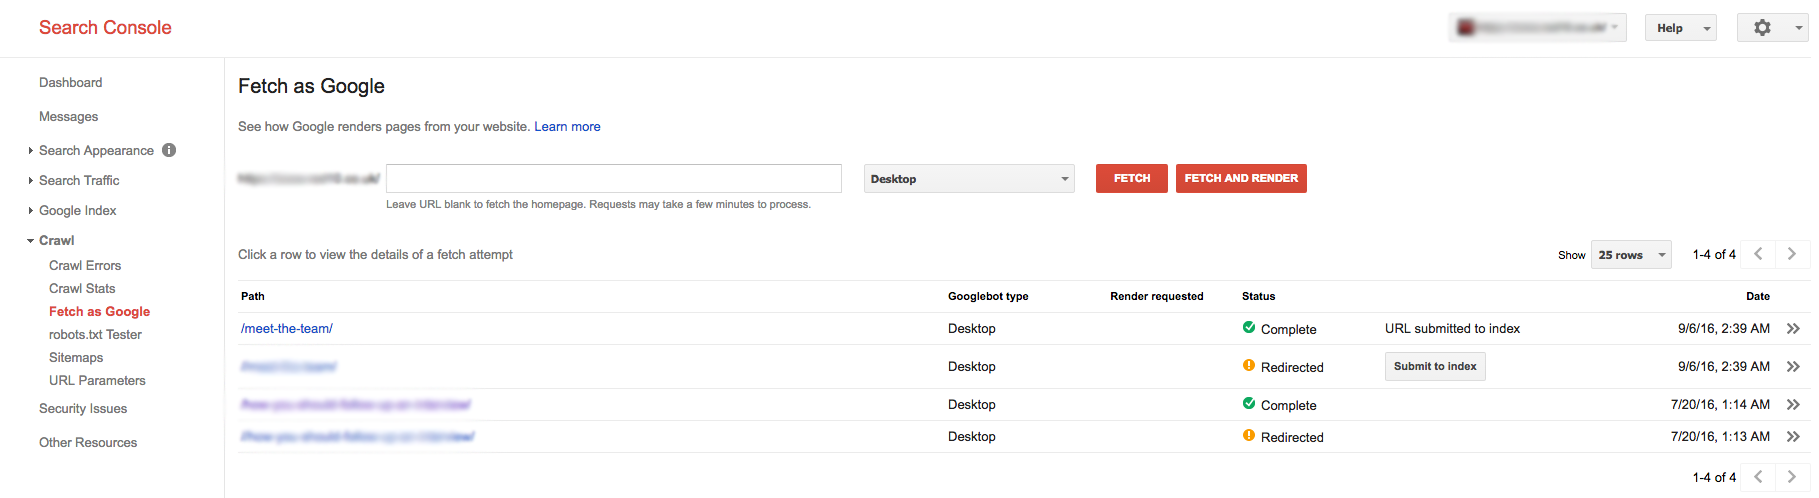Expand the Search Traffic section
Image resolution: width=1819 pixels, height=498 pixels.
pyautogui.click(x=79, y=180)
